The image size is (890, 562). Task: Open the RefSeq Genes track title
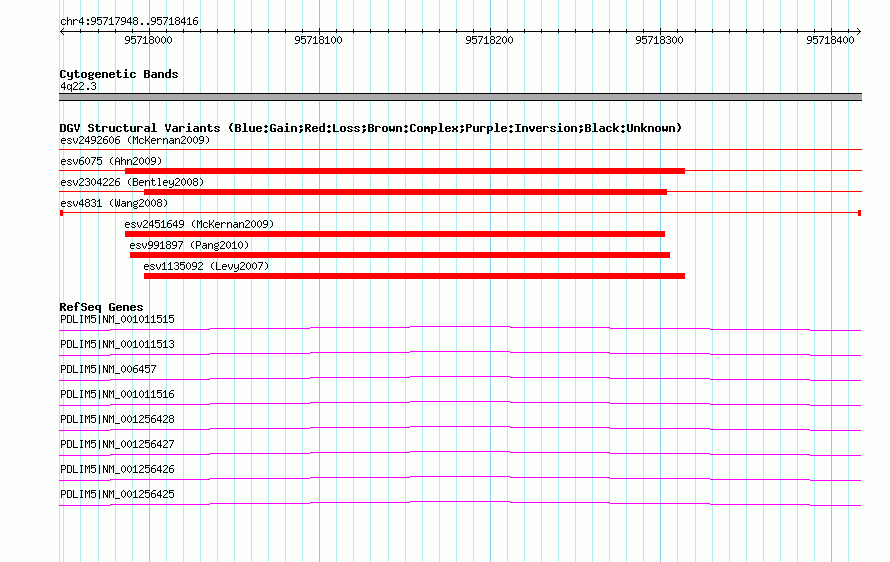[101, 307]
